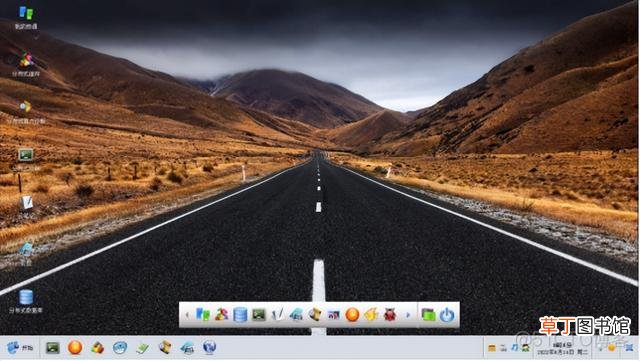Show previous dock icons with left arrow
The height and width of the screenshot is (361, 640).
click(187, 315)
